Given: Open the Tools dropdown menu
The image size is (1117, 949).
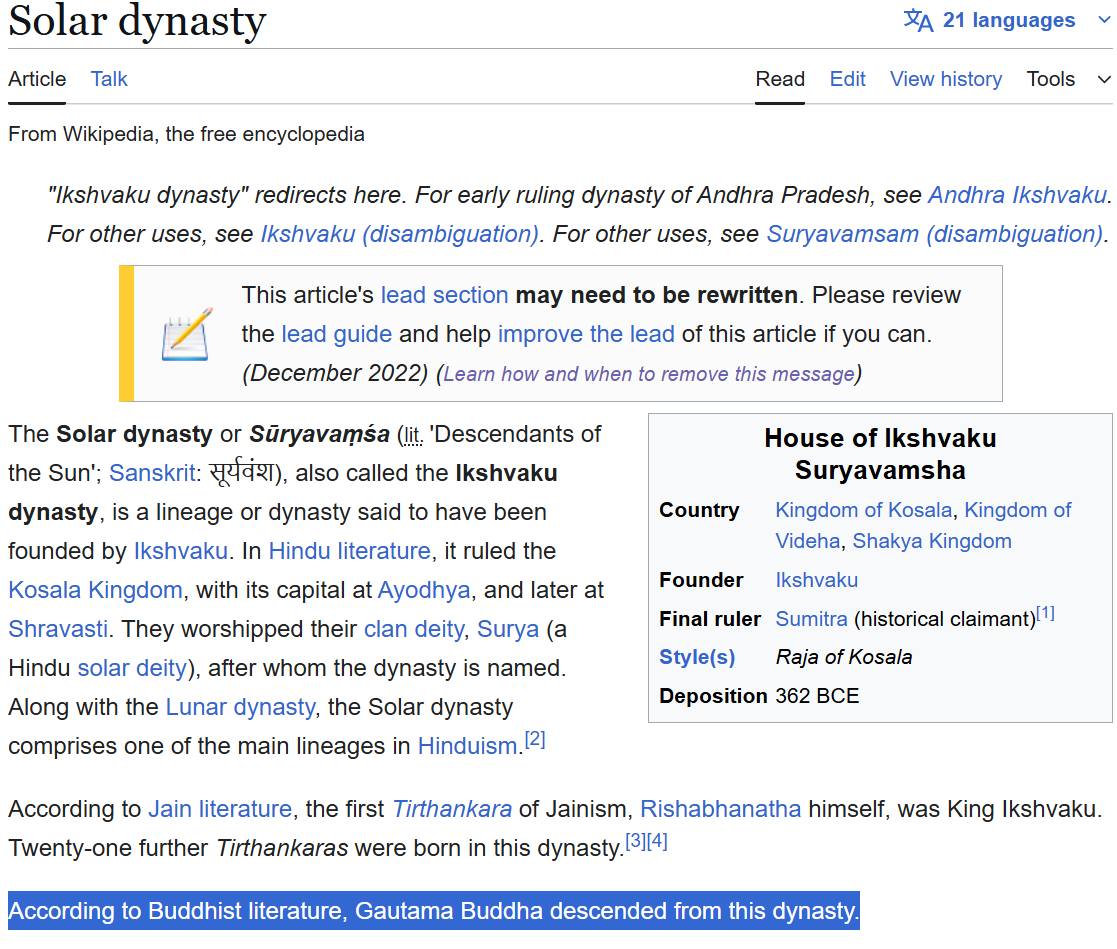Looking at the screenshot, I should point(1067,79).
